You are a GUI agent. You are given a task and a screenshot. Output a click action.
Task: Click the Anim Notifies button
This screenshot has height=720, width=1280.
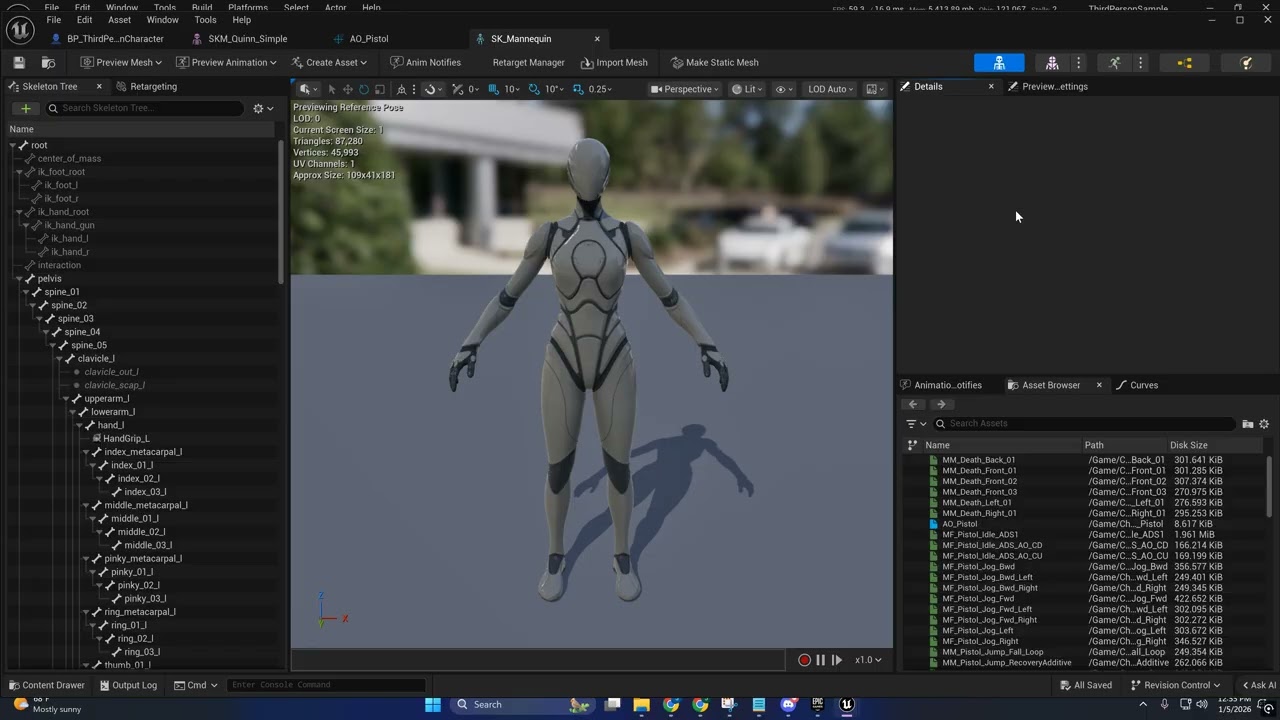[425, 63]
